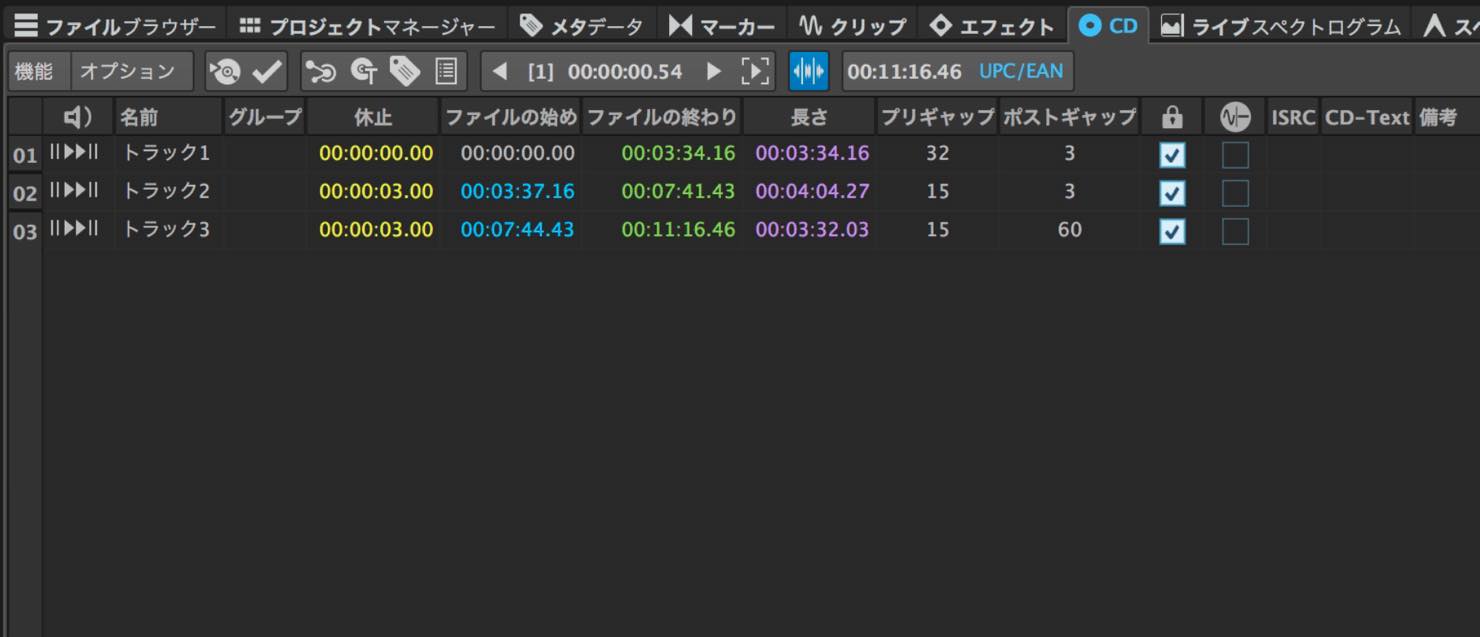This screenshot has width=1480, height=637.
Task: Enable the waveform checkbox for トラック3
Action: (x=1235, y=232)
